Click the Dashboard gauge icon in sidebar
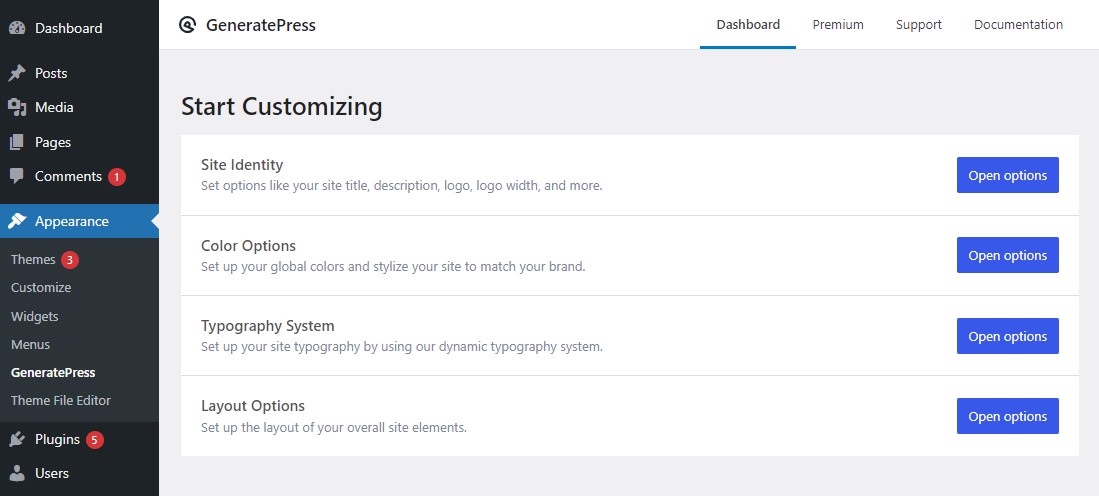Image resolution: width=1099 pixels, height=496 pixels. [17, 28]
